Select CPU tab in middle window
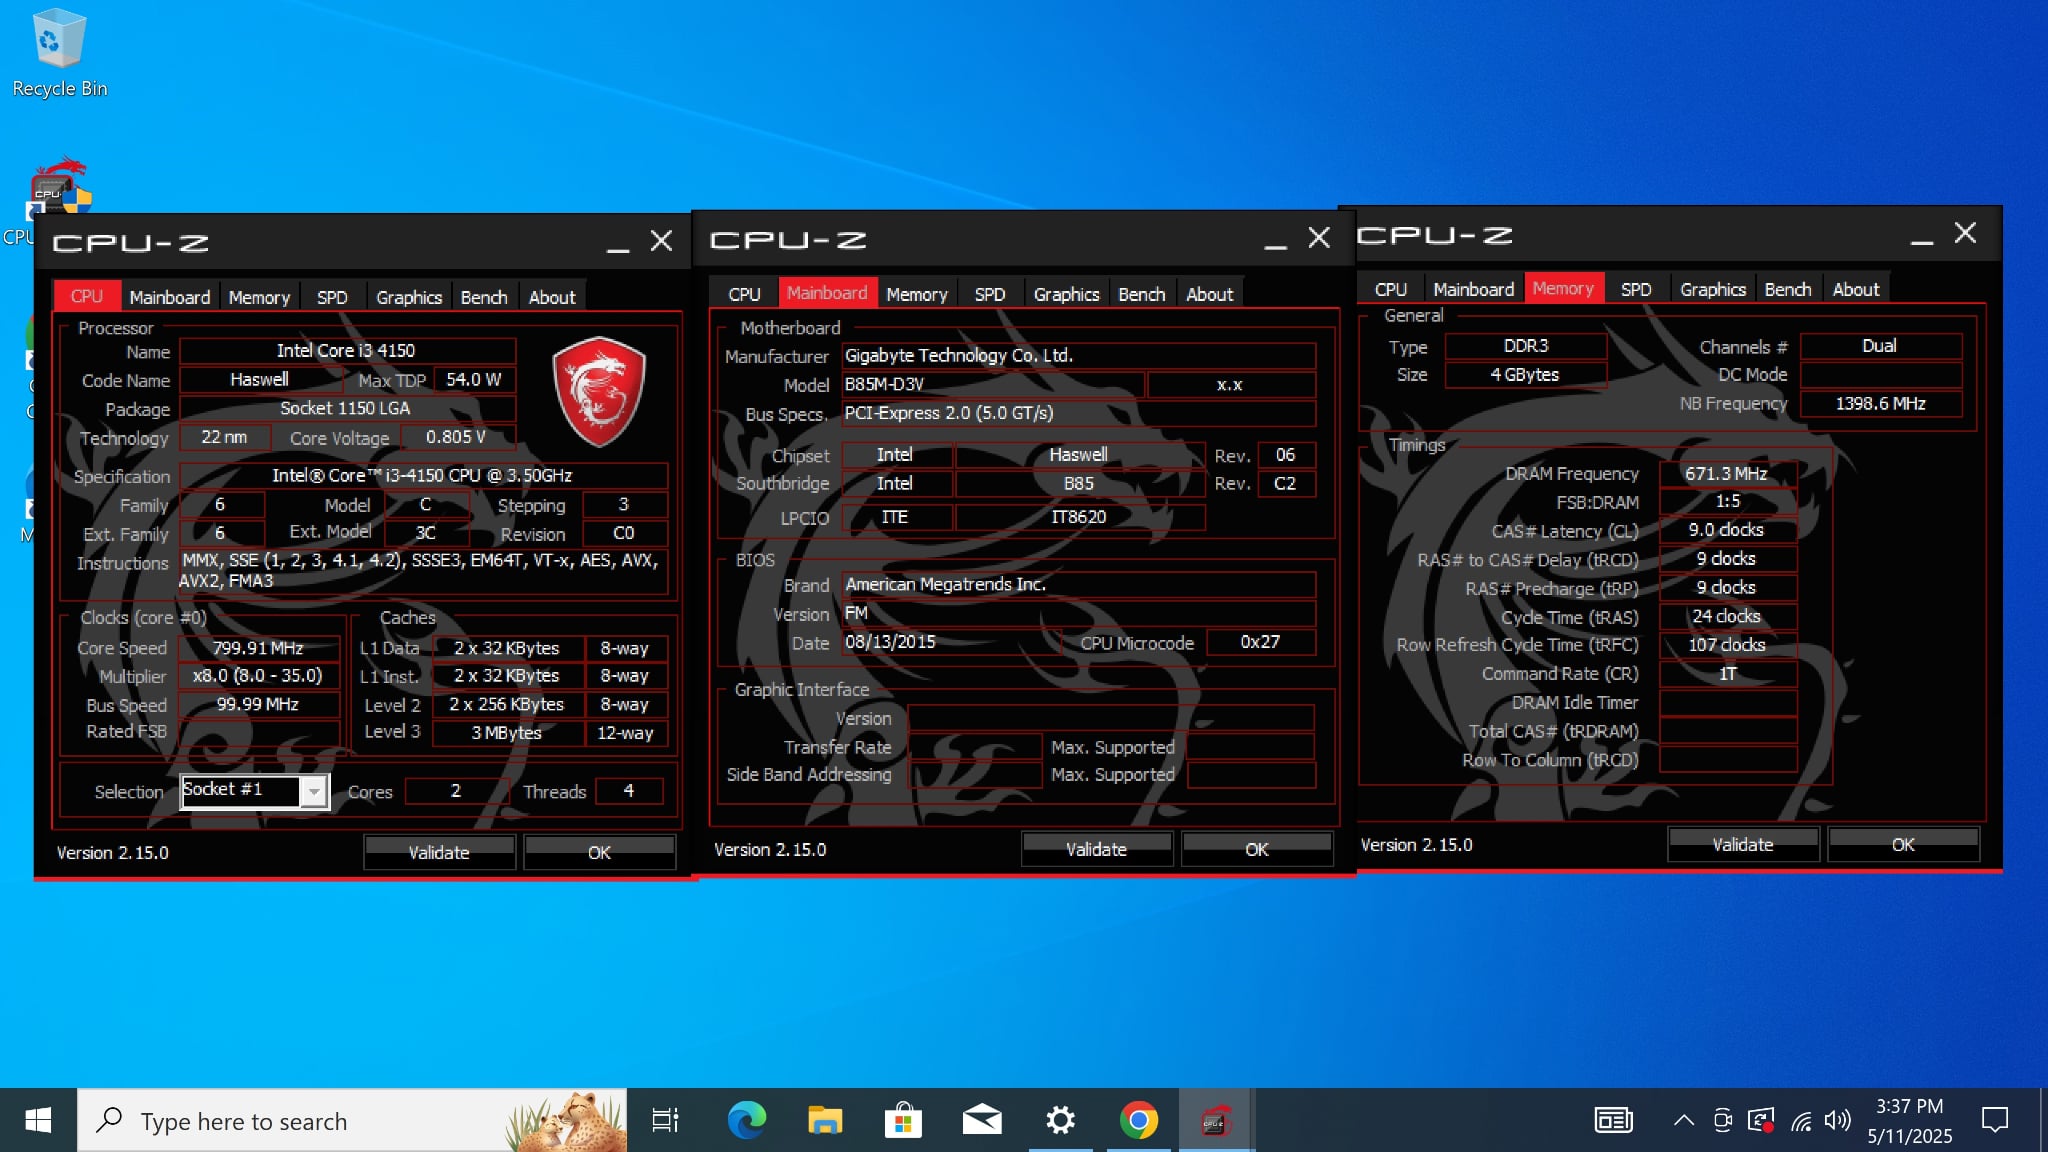 (744, 294)
